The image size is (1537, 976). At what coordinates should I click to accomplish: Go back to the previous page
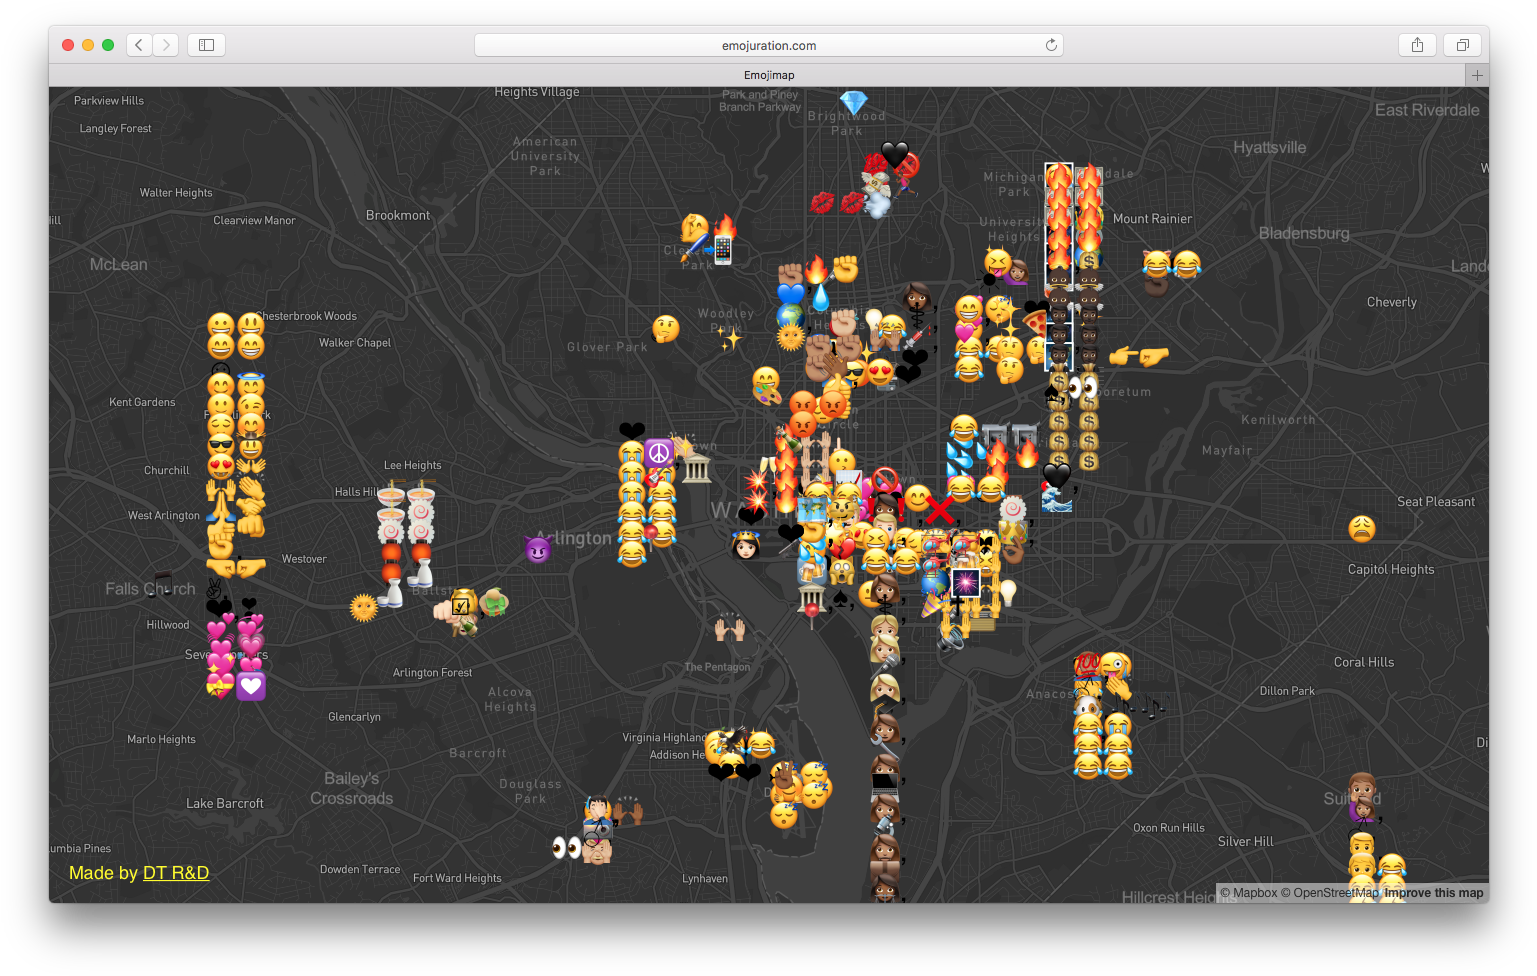coord(140,45)
